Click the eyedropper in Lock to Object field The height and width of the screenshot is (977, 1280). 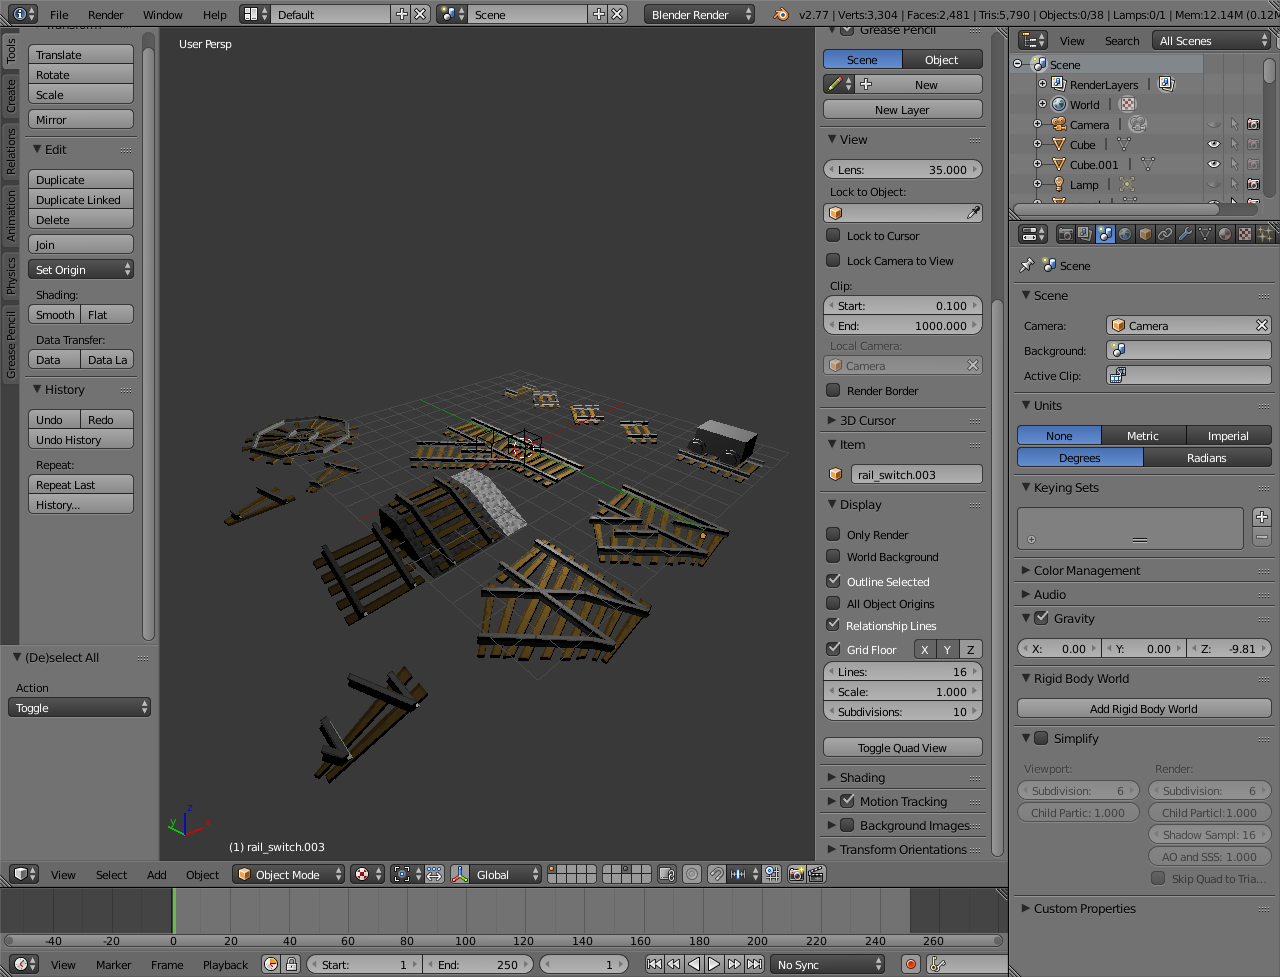972,213
